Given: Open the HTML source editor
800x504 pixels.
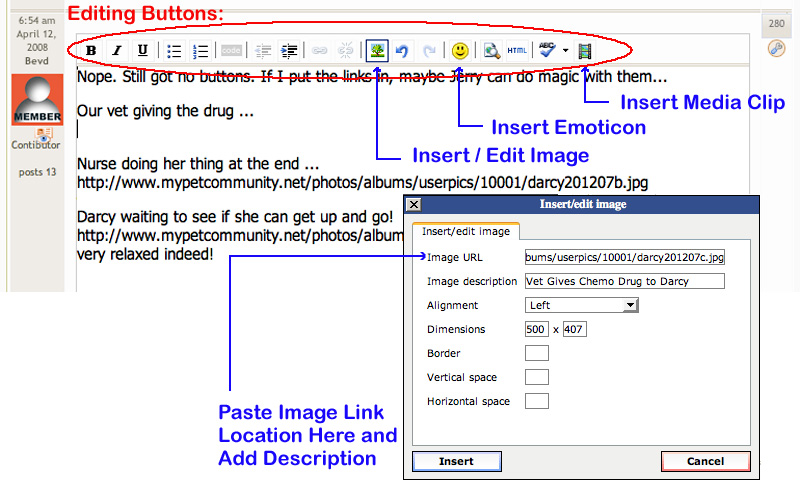Looking at the screenshot, I should (x=517, y=51).
